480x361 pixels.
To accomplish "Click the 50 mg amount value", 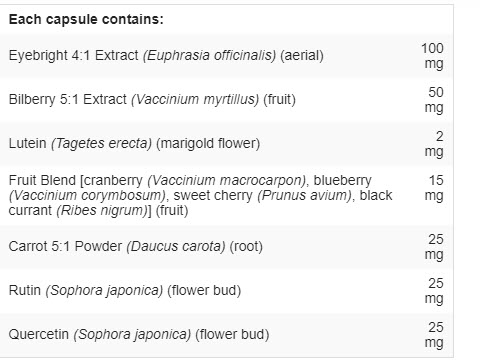I will click(434, 100).
